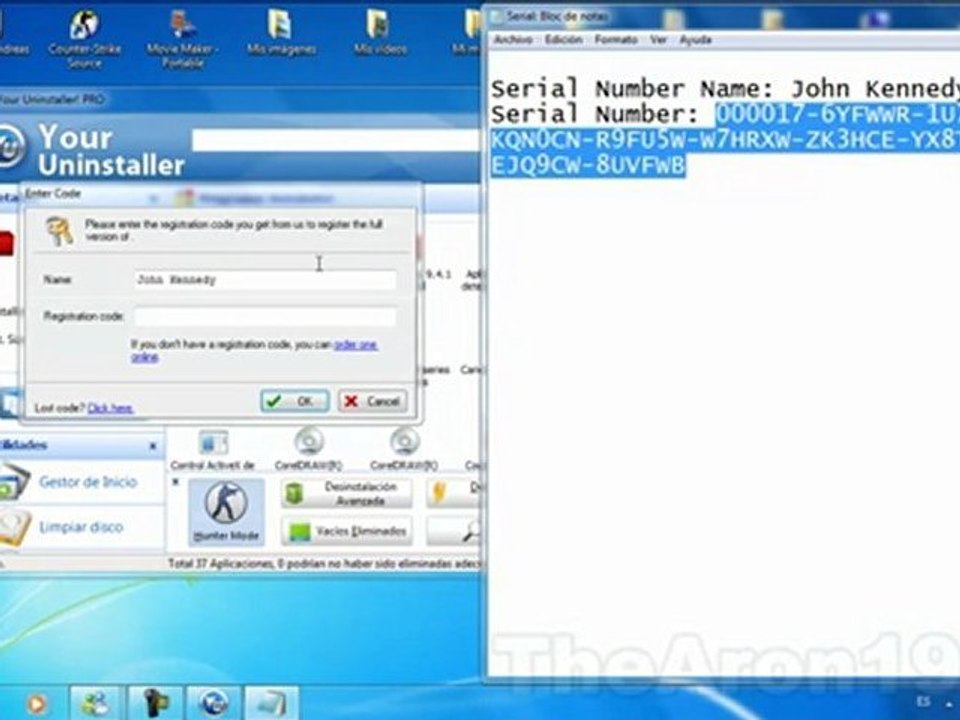This screenshot has height=720, width=960.
Task: Open Mis vídeos desktop folder
Action: (x=380, y=34)
